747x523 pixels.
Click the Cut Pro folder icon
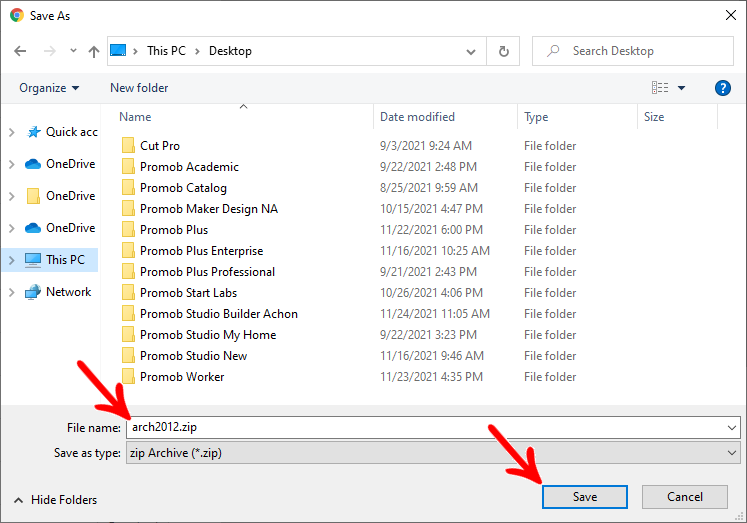tap(128, 145)
